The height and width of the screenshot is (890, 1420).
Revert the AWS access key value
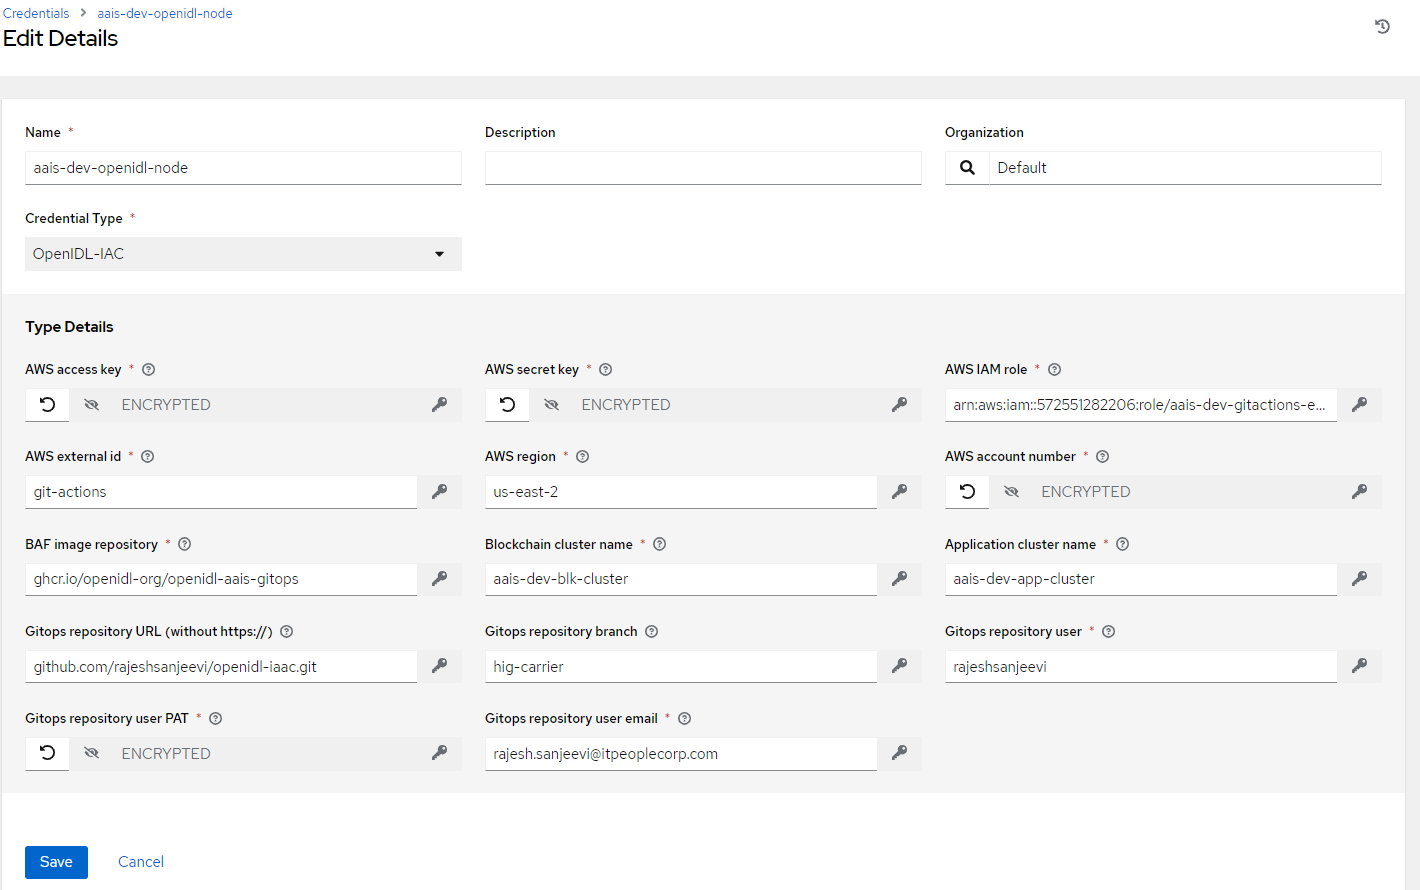(x=47, y=405)
